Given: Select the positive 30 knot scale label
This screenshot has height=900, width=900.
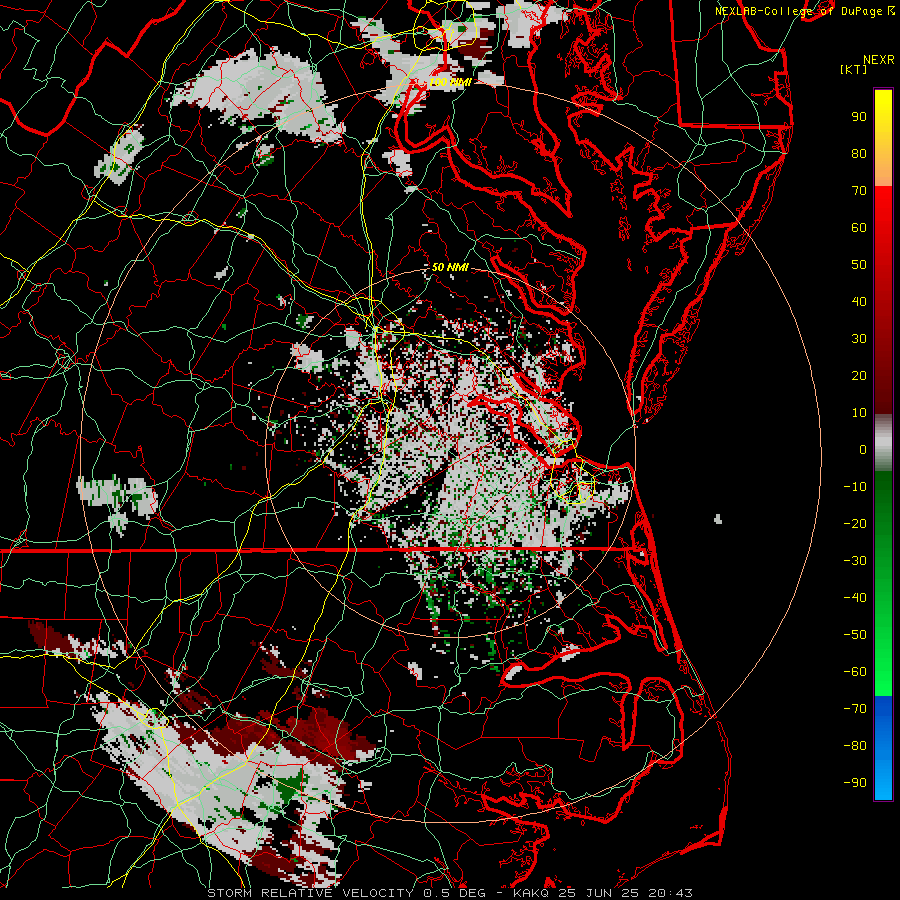Looking at the screenshot, I should coord(859,339).
